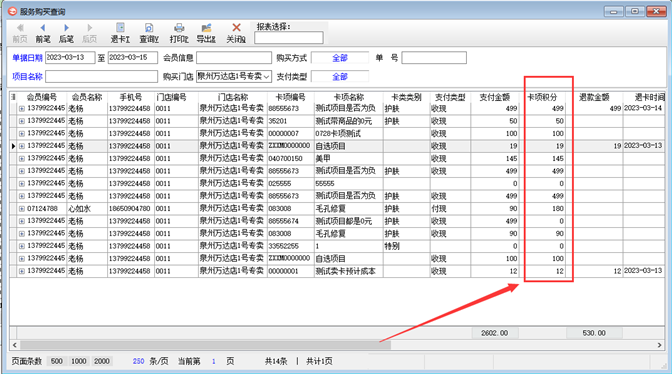This screenshot has height=374, width=672.
Task: Expand the row with card 33552255
Action: click(21, 246)
